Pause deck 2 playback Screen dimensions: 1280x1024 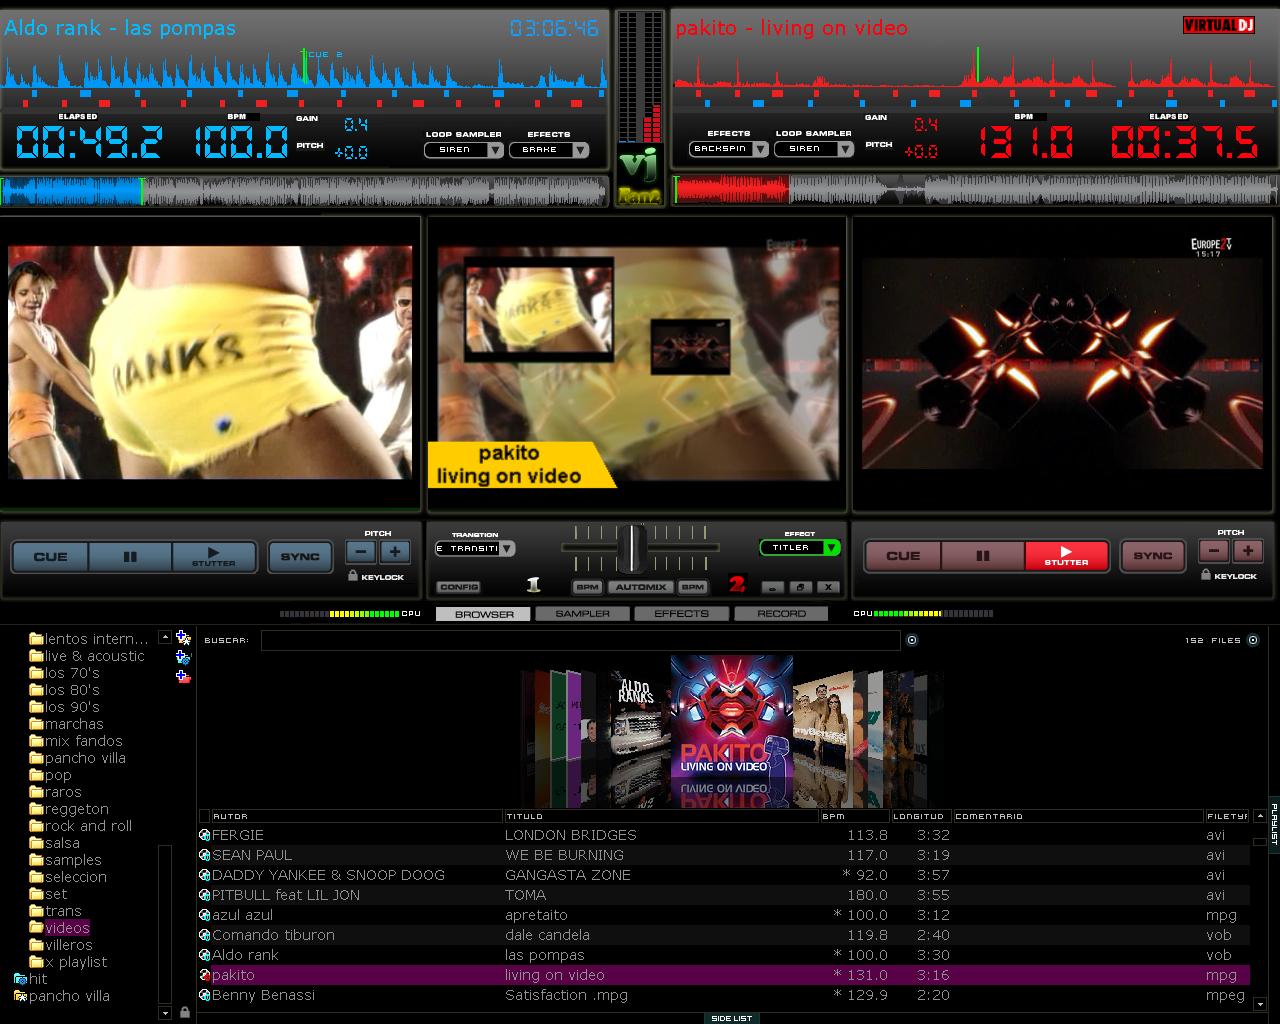click(983, 556)
